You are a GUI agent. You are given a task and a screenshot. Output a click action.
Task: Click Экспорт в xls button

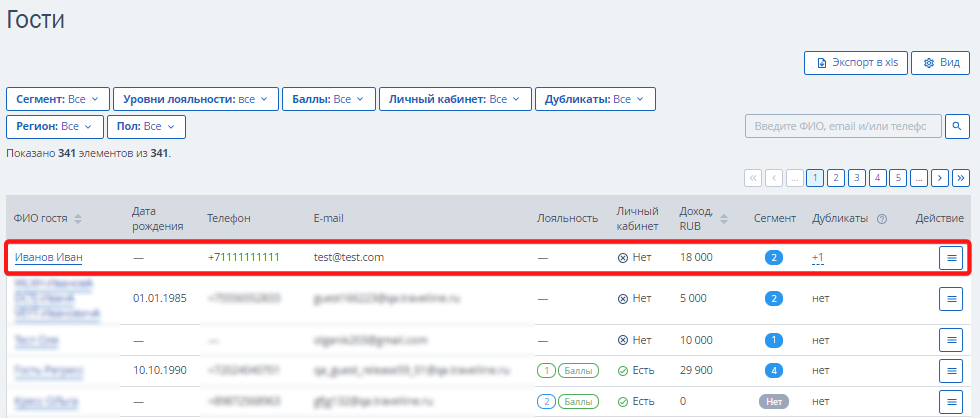(x=856, y=62)
